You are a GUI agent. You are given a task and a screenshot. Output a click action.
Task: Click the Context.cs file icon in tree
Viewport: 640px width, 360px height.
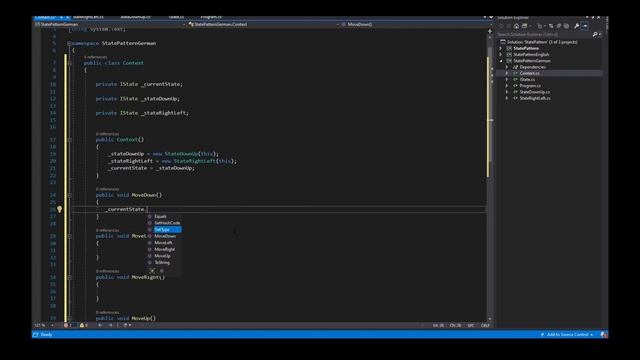pyautogui.click(x=516, y=73)
